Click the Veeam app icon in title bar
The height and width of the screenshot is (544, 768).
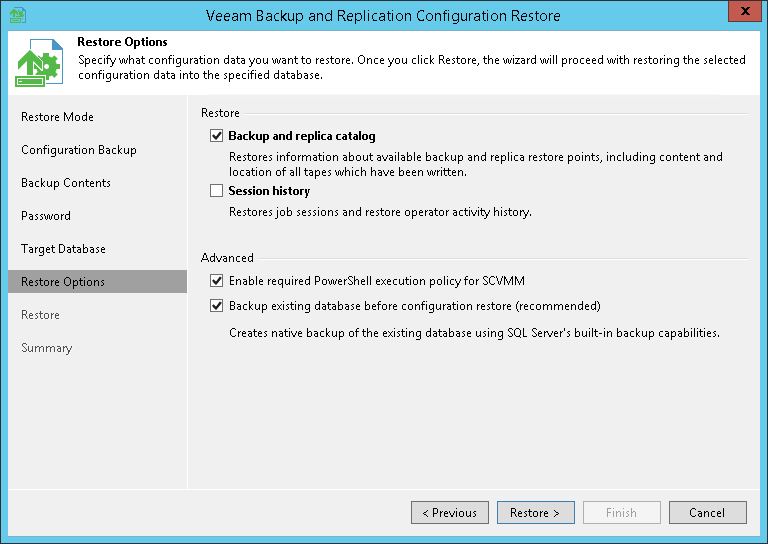(16, 15)
